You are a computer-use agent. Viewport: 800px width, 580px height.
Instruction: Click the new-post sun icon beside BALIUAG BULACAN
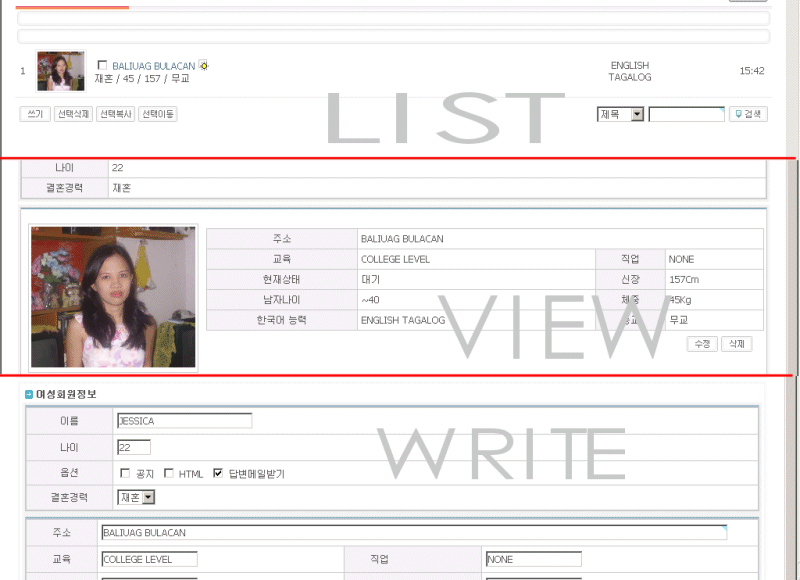(204, 65)
